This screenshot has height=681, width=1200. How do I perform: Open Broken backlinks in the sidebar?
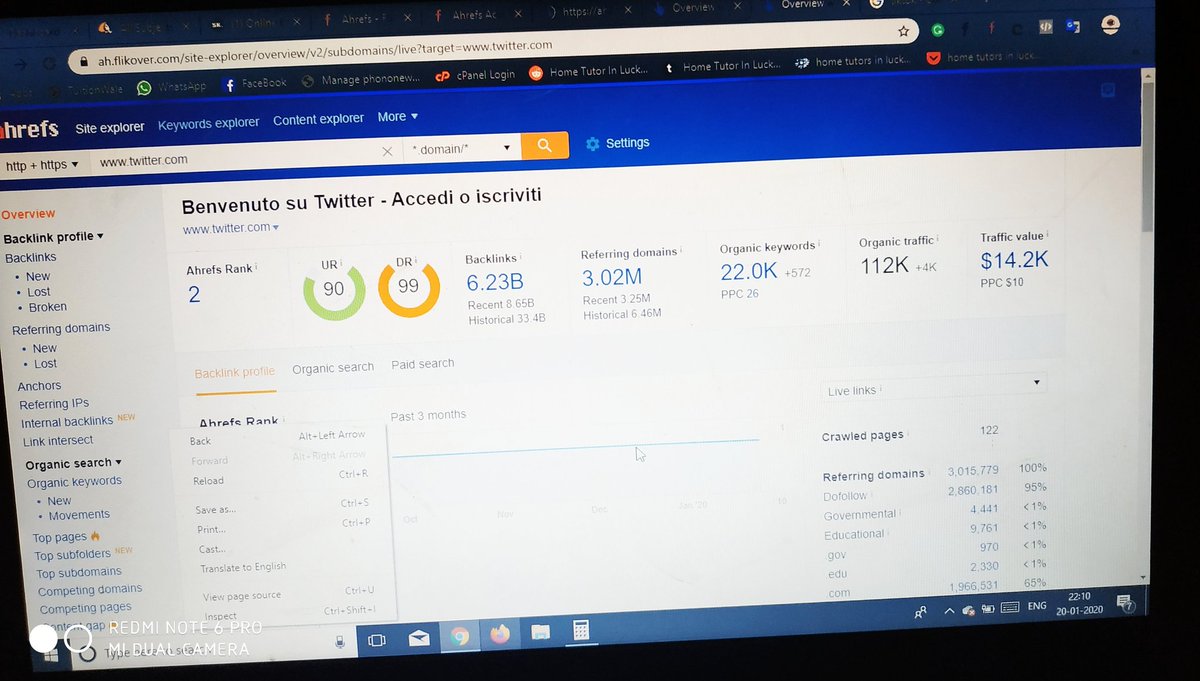pos(47,307)
